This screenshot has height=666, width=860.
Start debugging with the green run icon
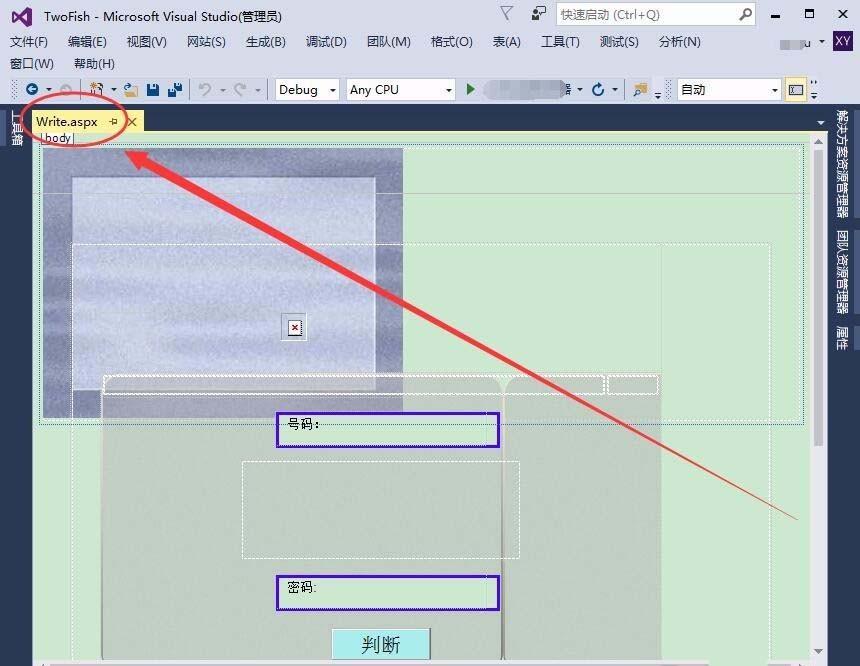[x=470, y=90]
